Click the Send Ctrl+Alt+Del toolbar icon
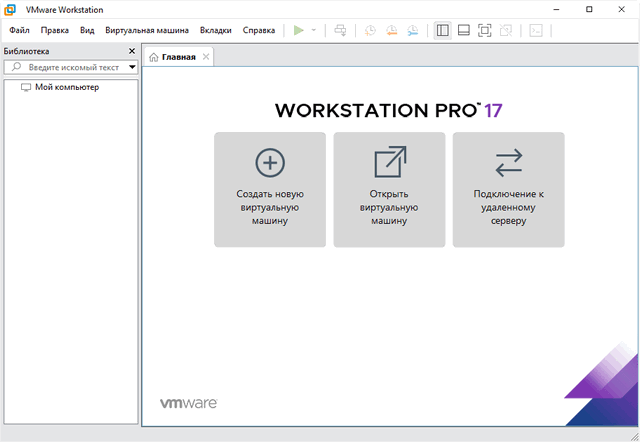This screenshot has height=442, width=640. [340, 30]
